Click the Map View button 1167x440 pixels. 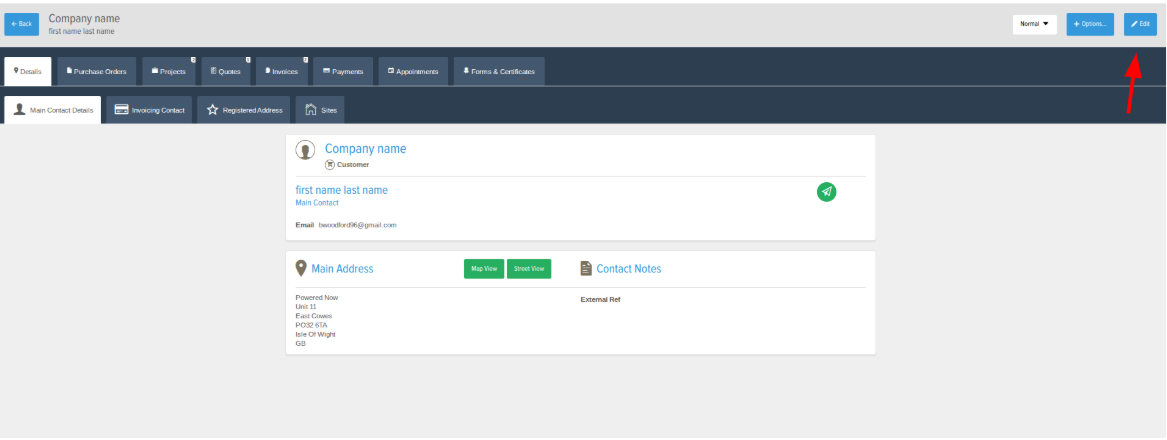pos(484,269)
